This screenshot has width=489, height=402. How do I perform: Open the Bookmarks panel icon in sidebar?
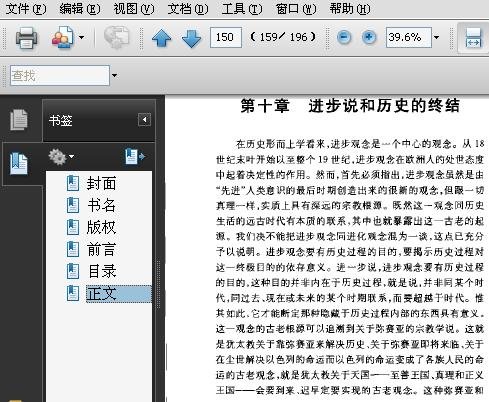(19, 163)
